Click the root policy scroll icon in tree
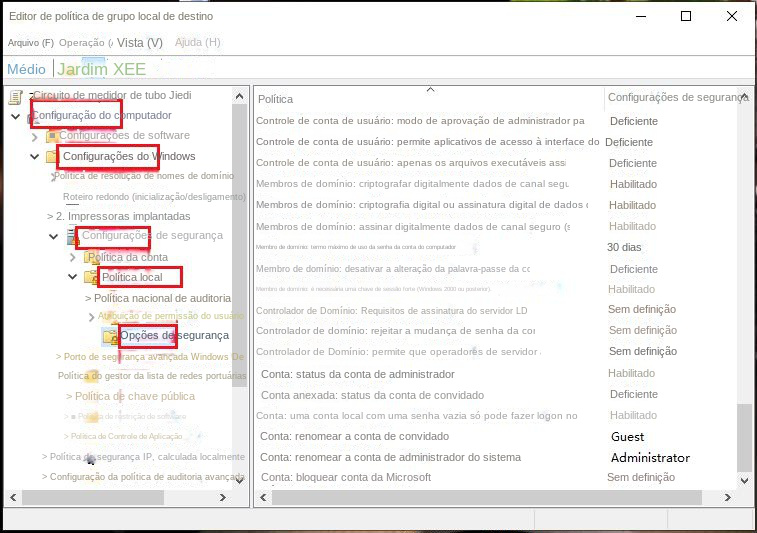This screenshot has height=533, width=757. (x=15, y=97)
